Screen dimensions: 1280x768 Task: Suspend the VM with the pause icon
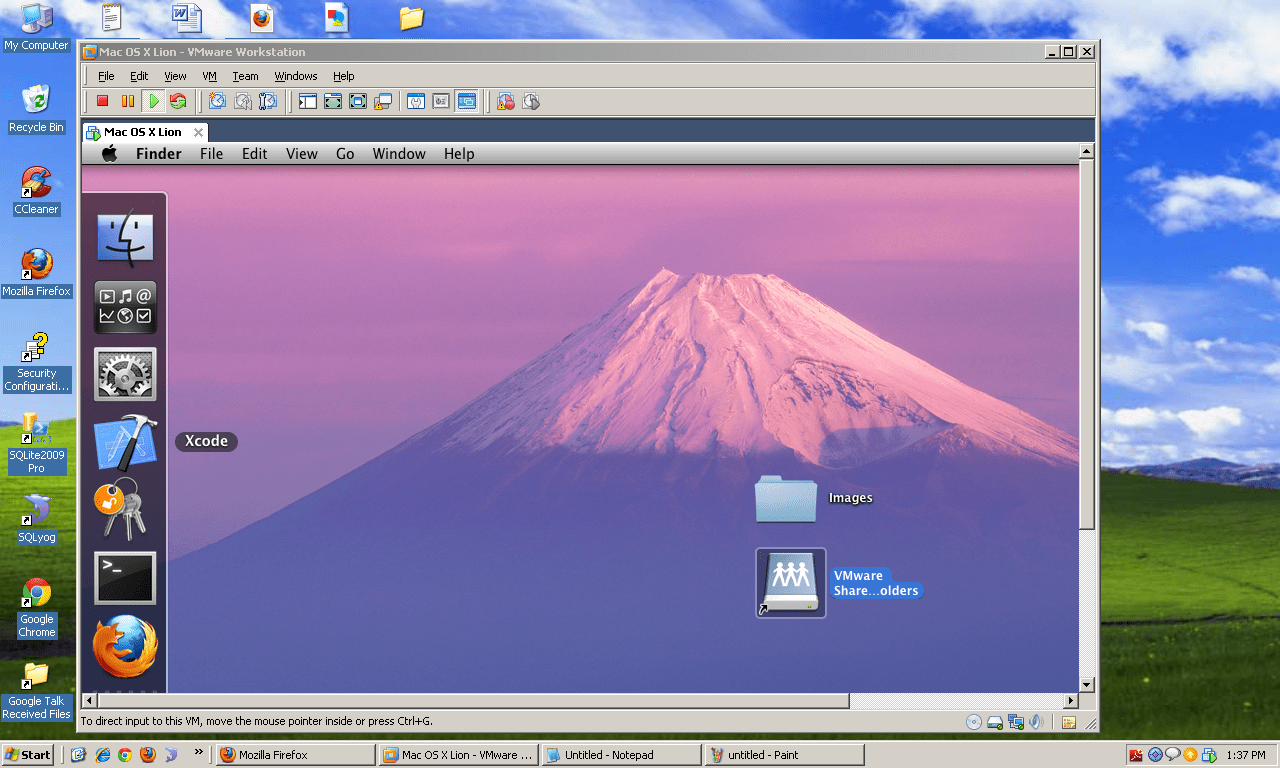pyautogui.click(x=128, y=101)
